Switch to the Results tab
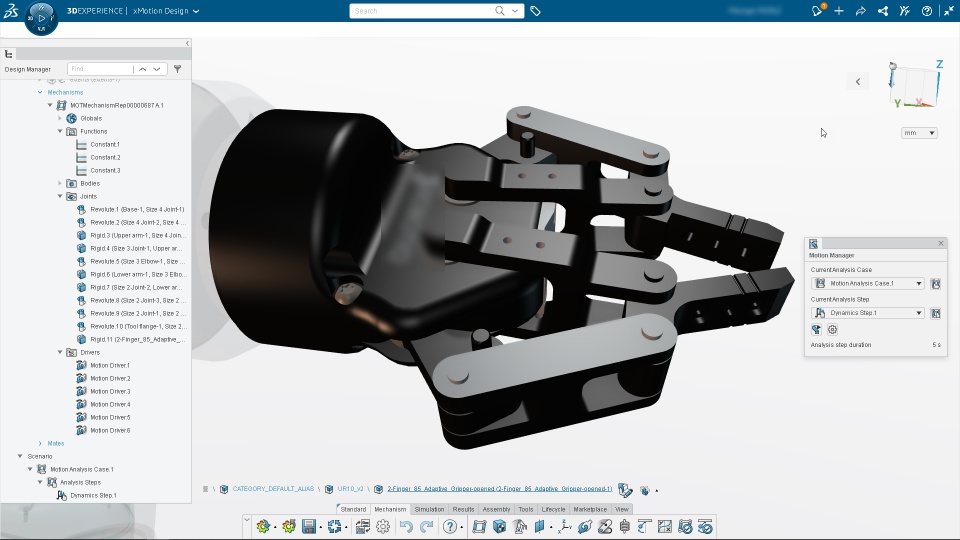 coord(463,509)
